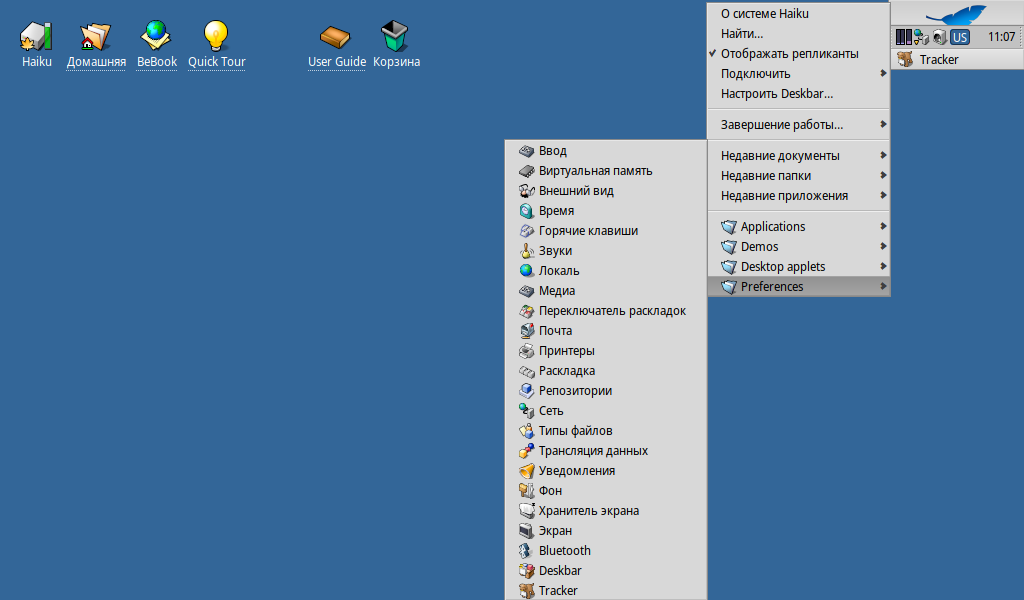Select О системе Haiku menu entry
Viewport: 1024px width, 600px height.
765,14
